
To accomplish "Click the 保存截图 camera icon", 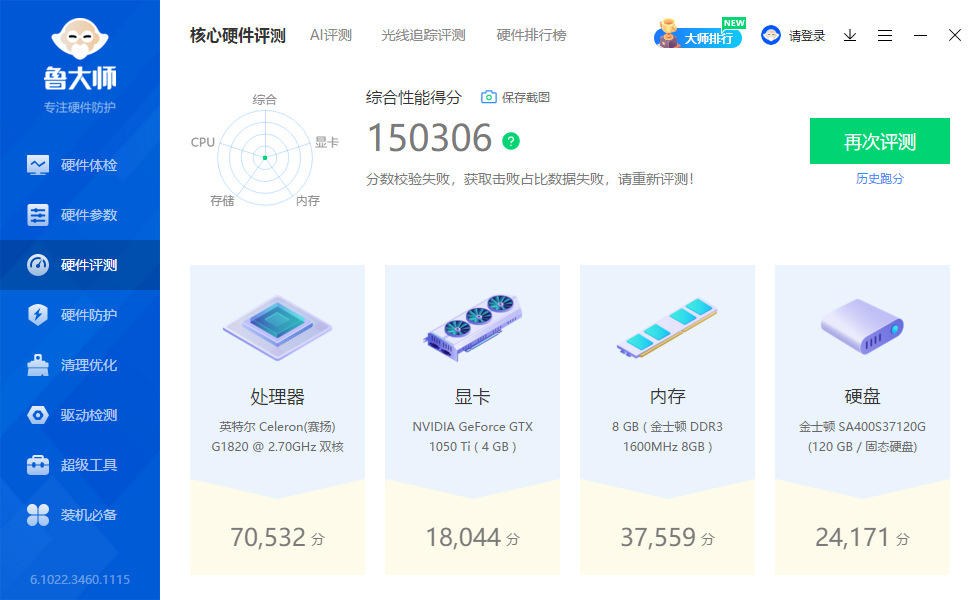I will pos(489,97).
